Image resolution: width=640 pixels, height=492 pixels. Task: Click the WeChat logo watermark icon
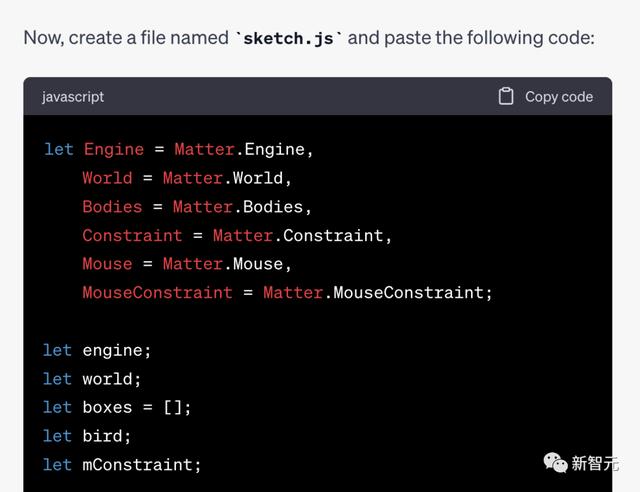(554, 462)
